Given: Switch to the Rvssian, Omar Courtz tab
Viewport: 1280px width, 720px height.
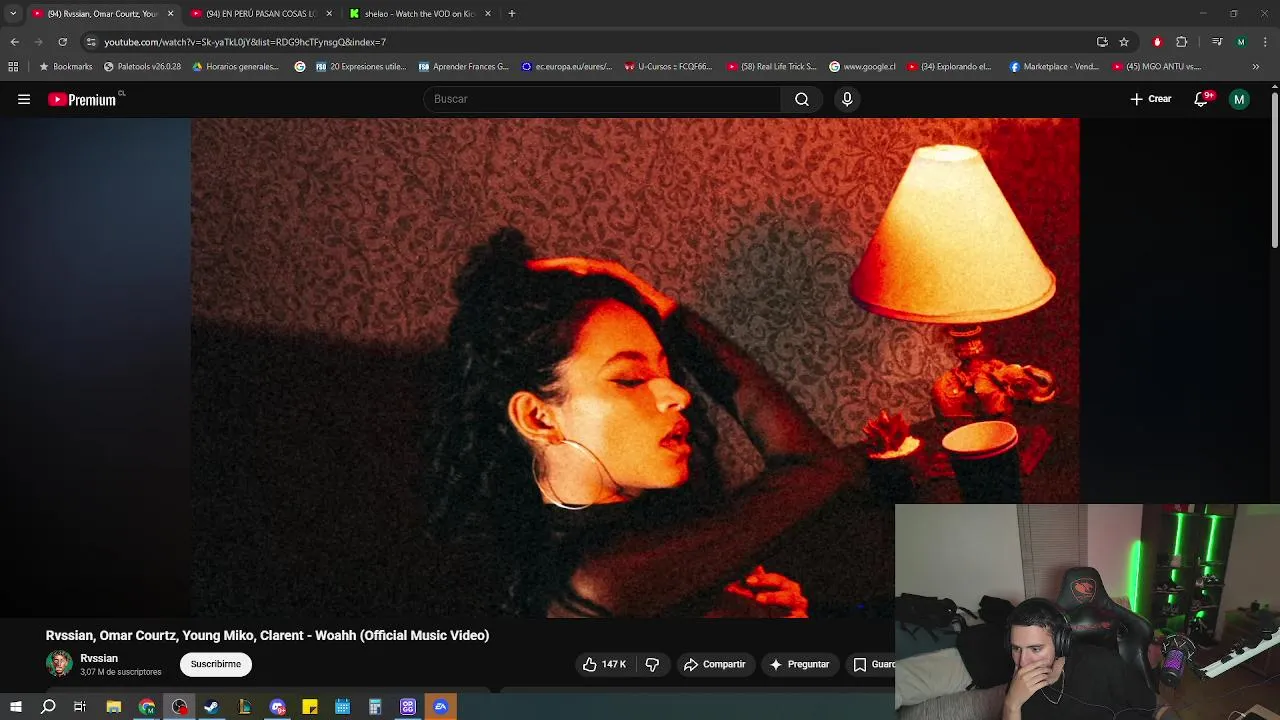Looking at the screenshot, I should pos(102,14).
